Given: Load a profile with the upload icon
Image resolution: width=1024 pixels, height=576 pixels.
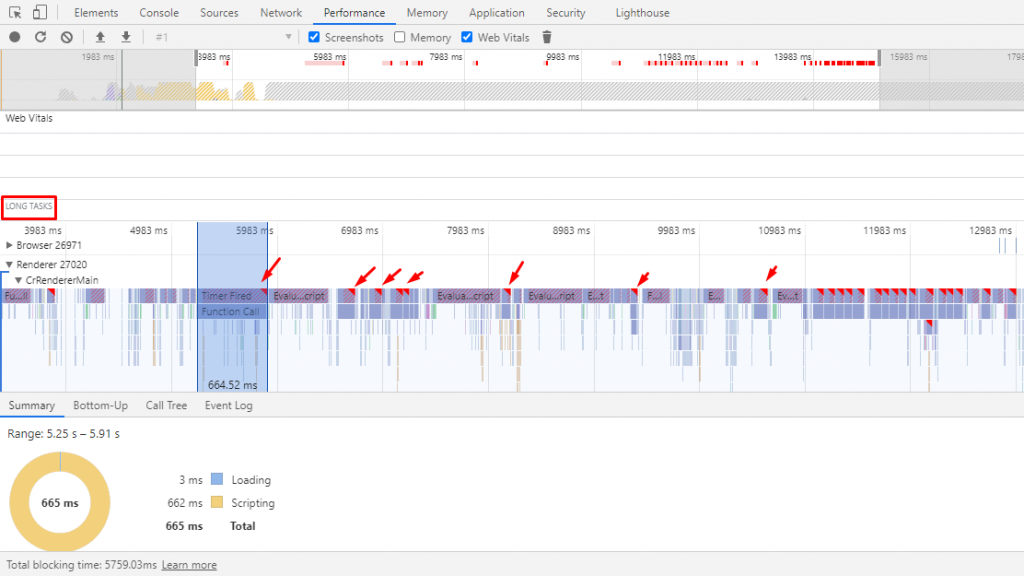Looking at the screenshot, I should coord(100,37).
